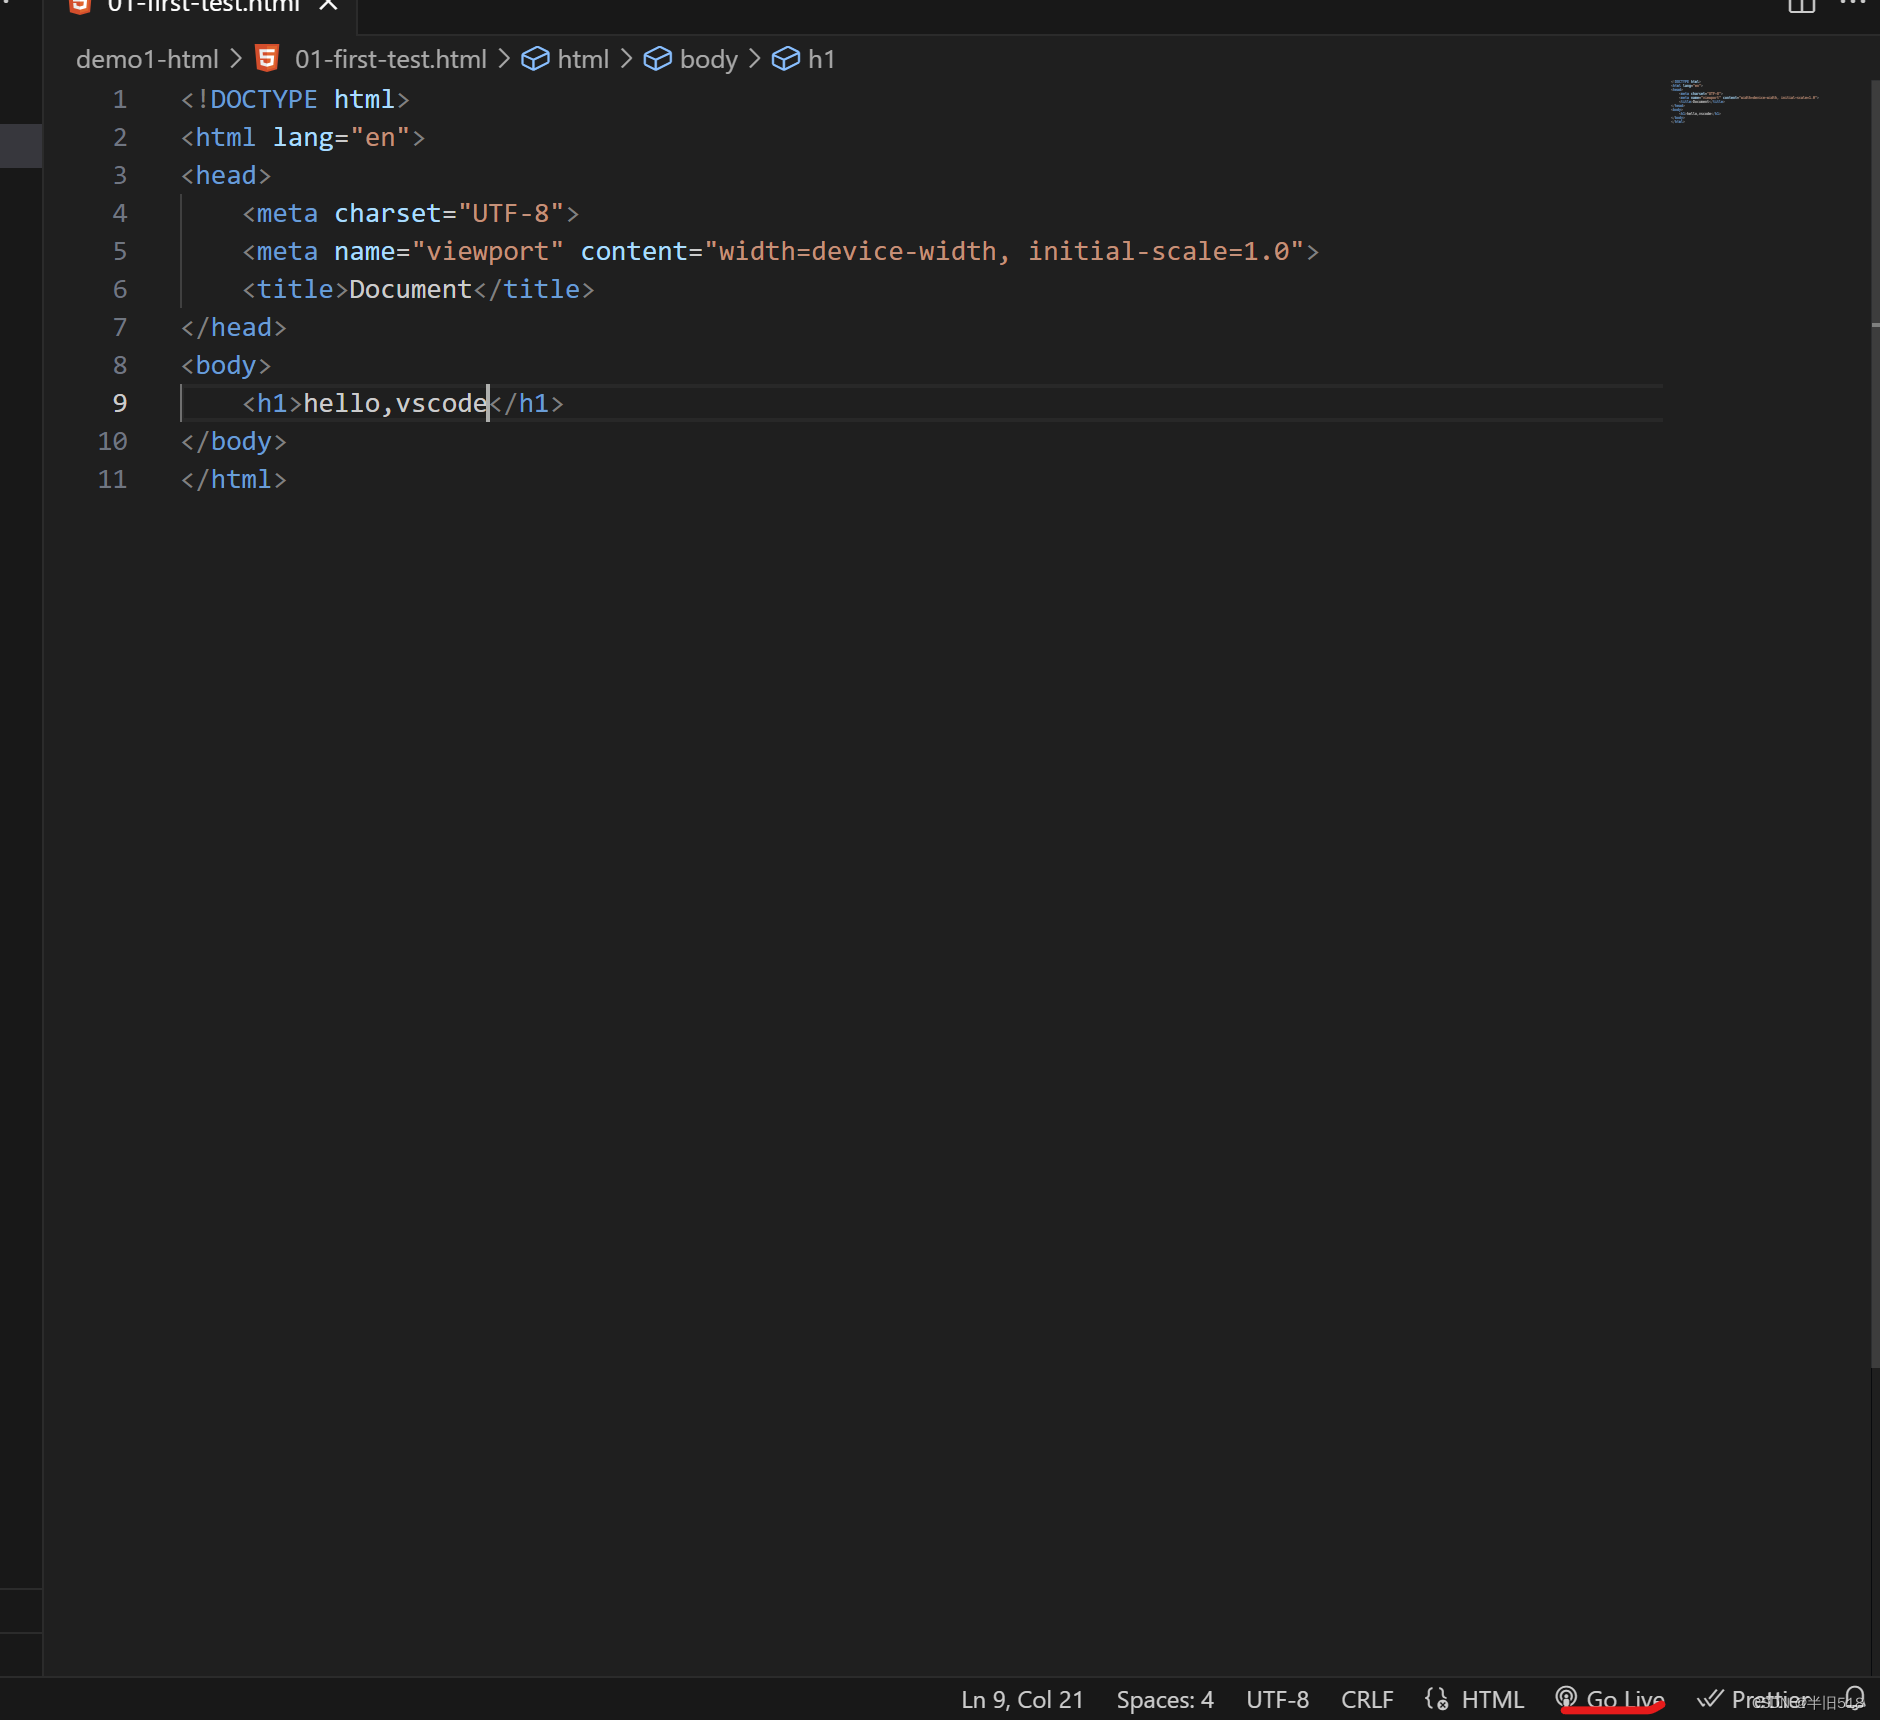Open notifications bell in status bar
Screen dimensions: 1880x1720
pyautogui.click(x=1855, y=1698)
